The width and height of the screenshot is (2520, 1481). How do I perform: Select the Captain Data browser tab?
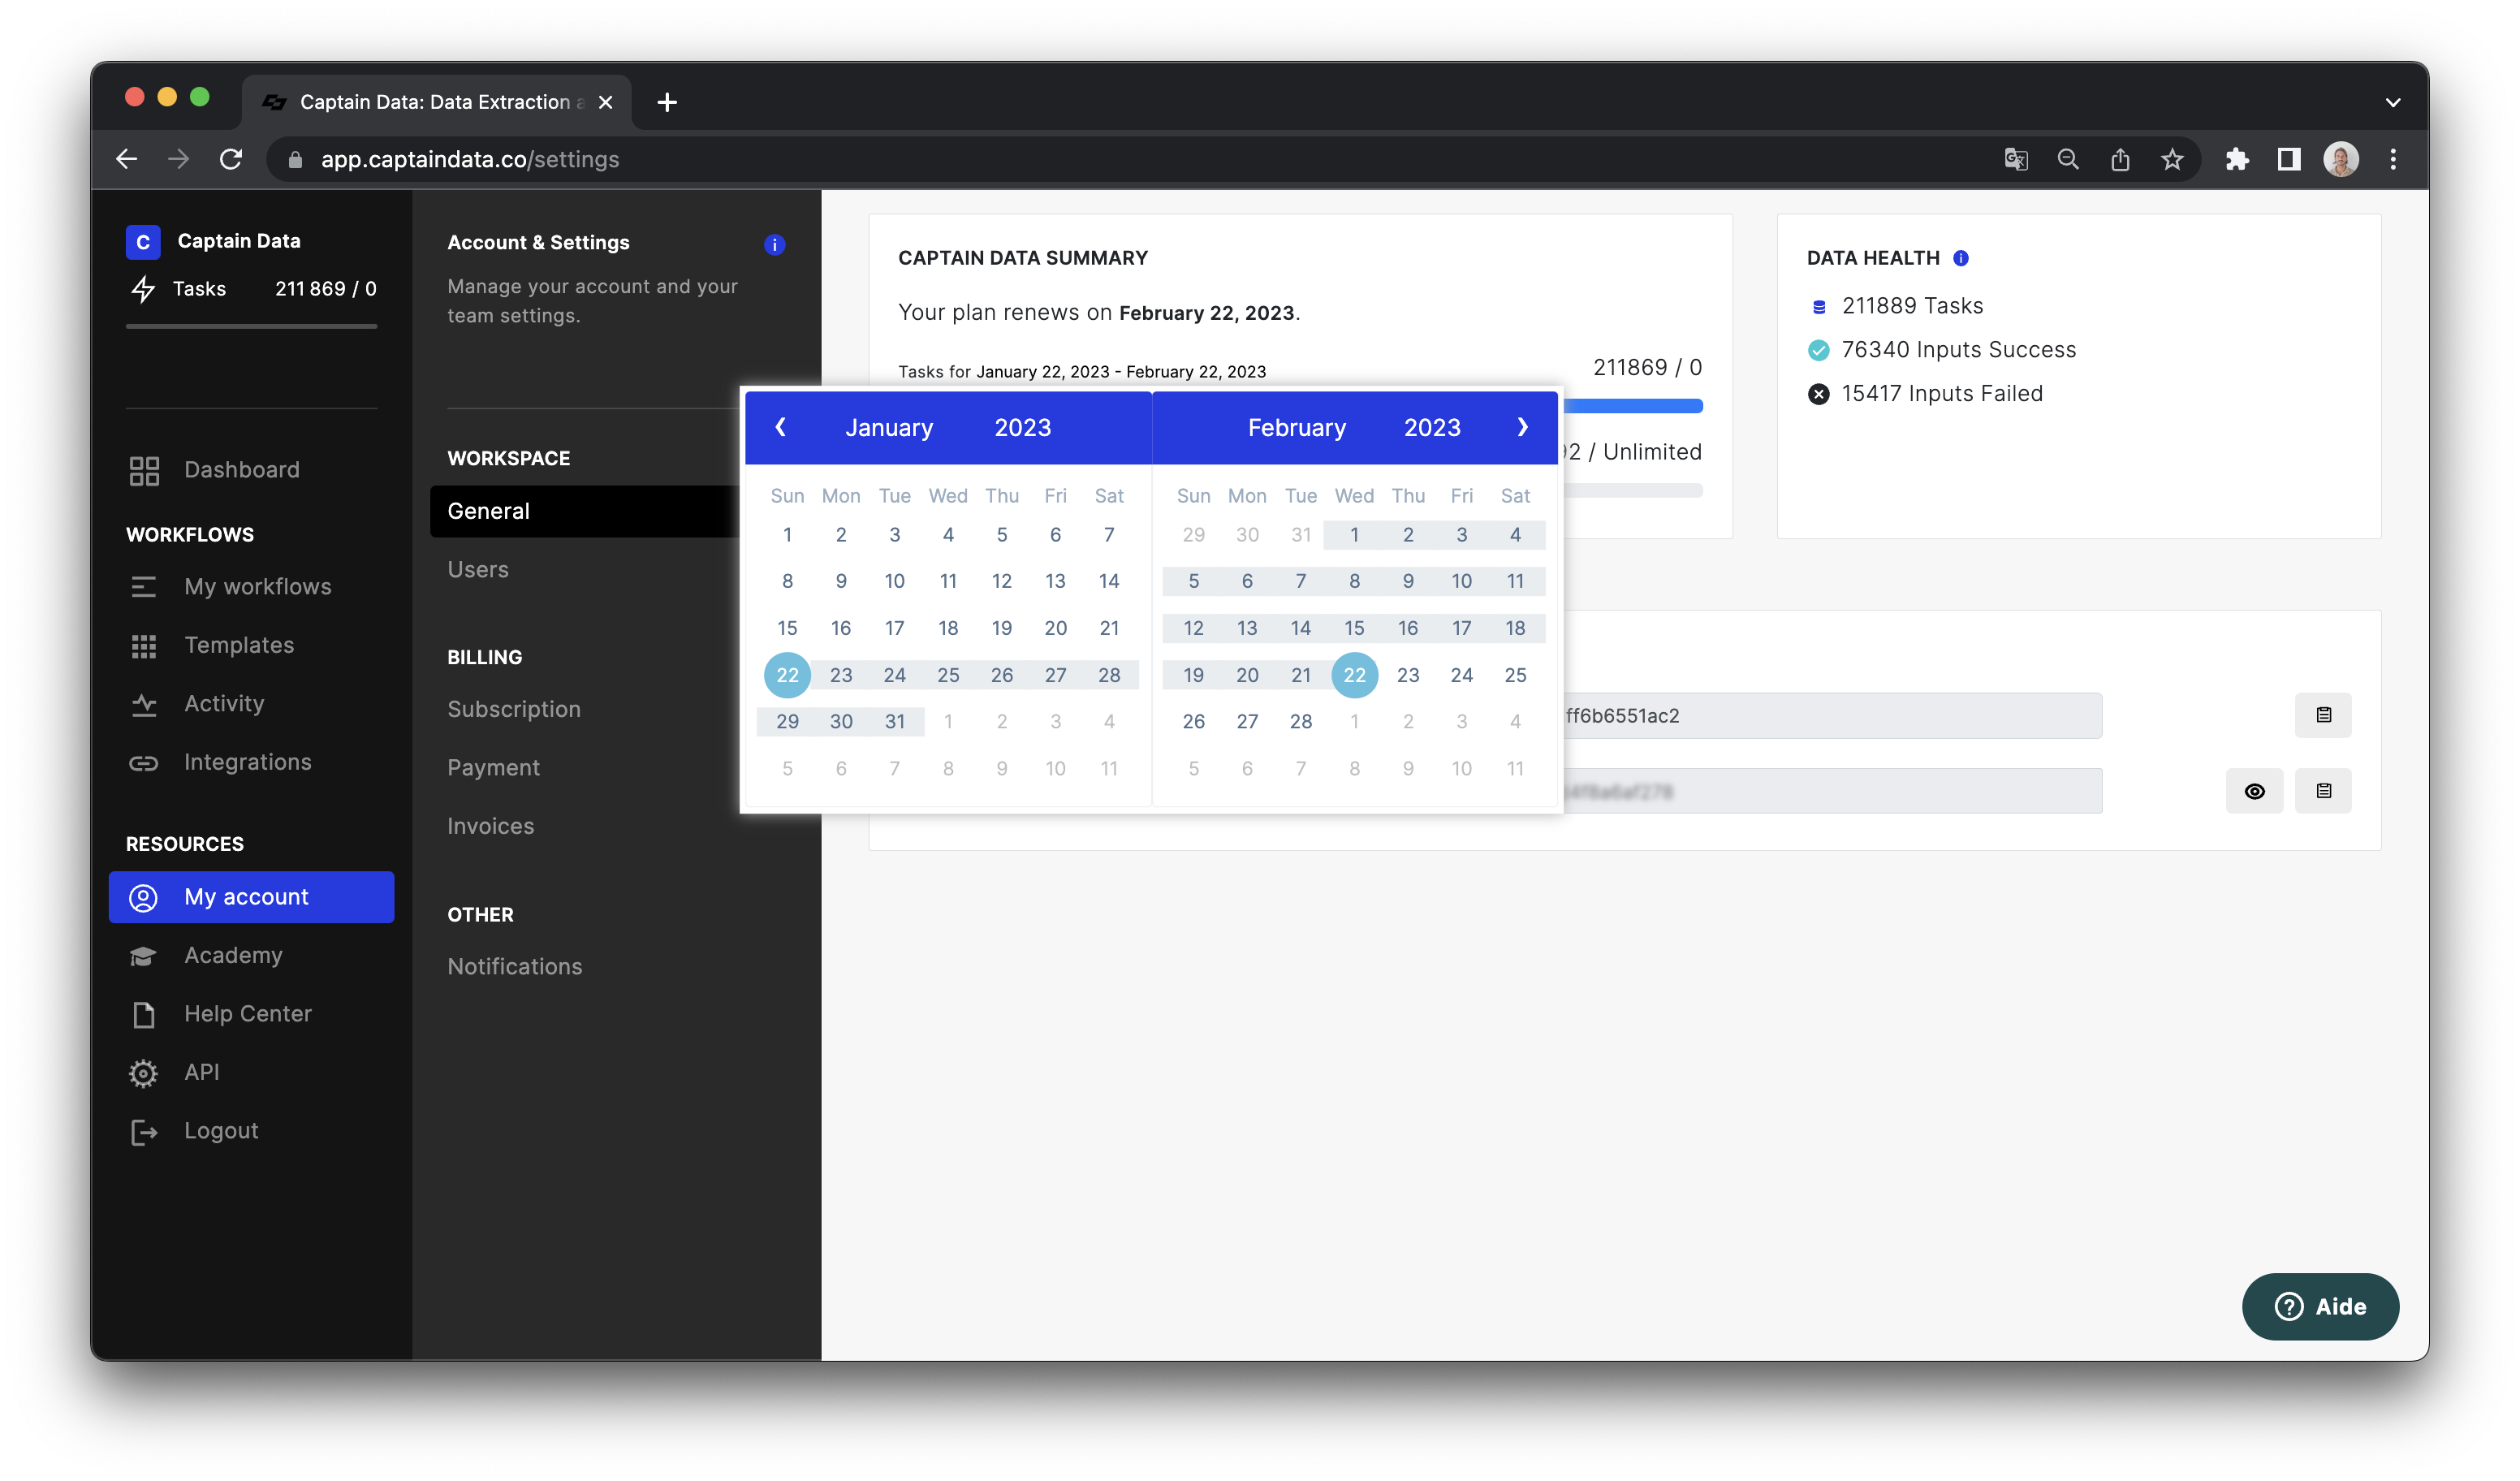pos(436,102)
